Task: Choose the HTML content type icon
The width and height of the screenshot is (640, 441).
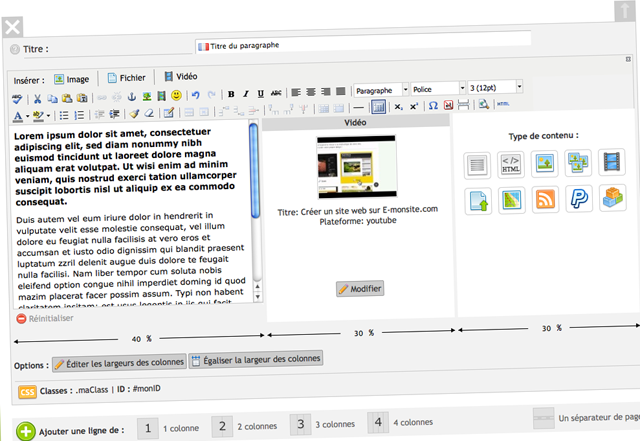Action: [x=511, y=163]
